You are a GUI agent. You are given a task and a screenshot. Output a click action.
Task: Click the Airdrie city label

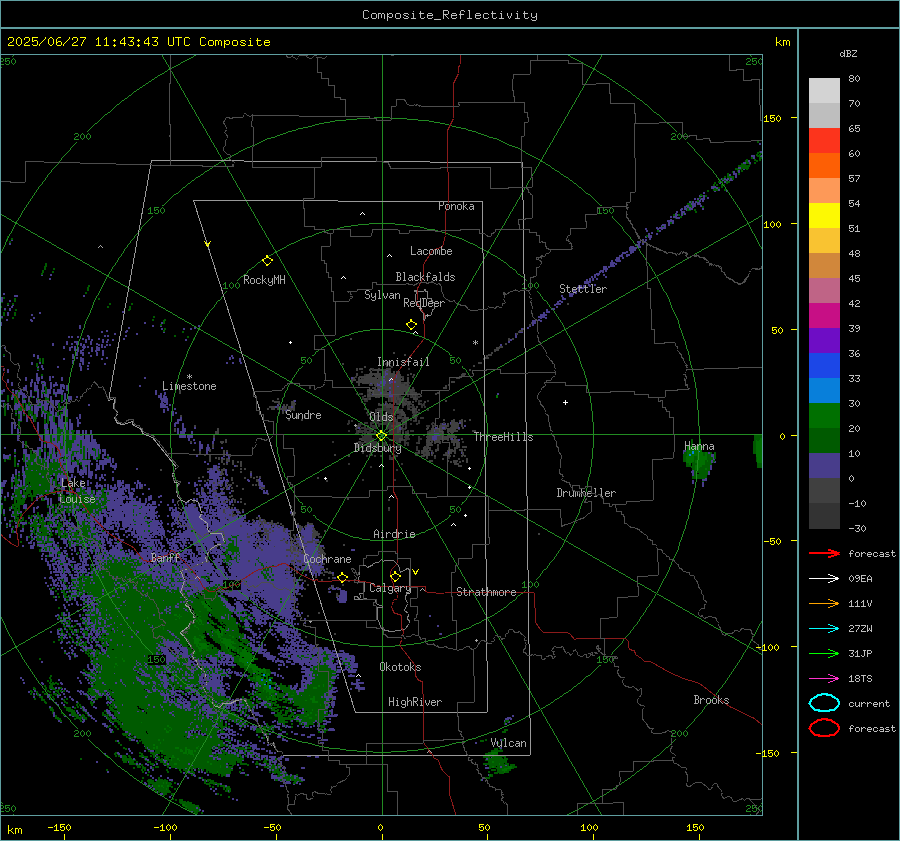click(x=394, y=534)
